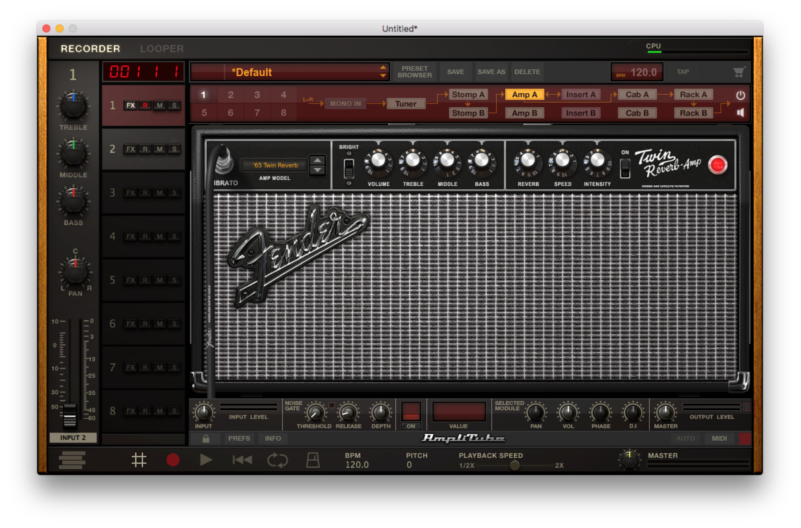
Task: Click the MIDI button
Action: 719,439
